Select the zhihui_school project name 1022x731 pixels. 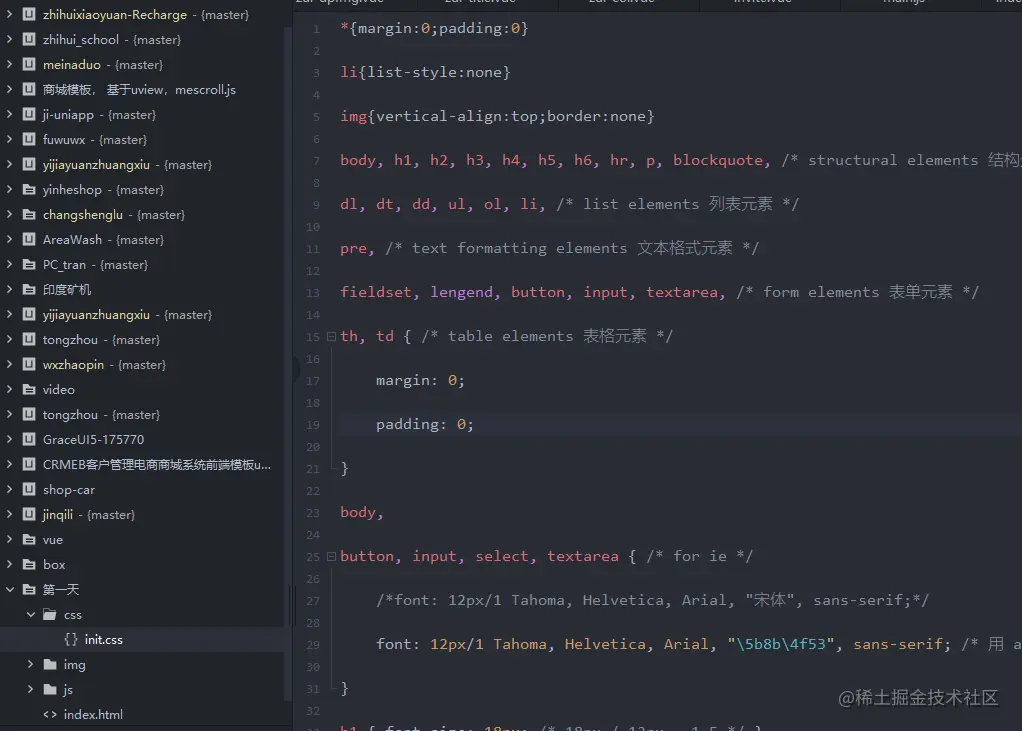click(81, 40)
